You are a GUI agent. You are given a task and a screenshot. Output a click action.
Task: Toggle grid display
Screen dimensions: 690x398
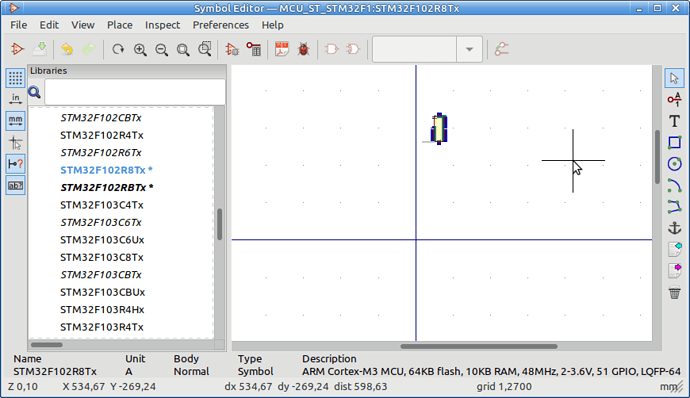tap(15, 77)
